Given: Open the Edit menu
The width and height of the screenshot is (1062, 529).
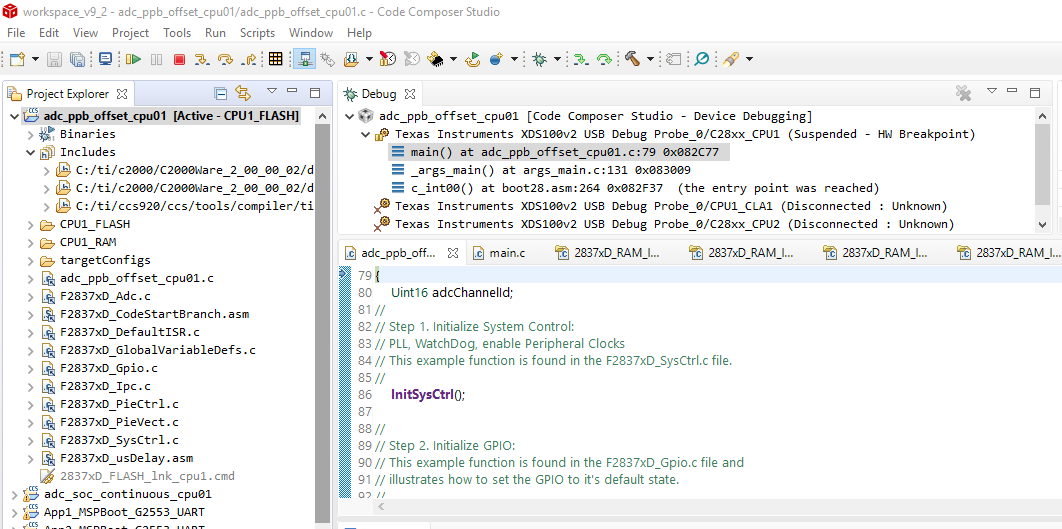Looking at the screenshot, I should click(49, 33).
